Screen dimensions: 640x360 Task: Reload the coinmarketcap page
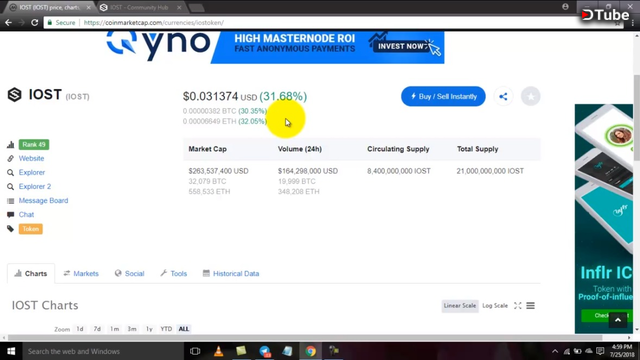(35, 22)
